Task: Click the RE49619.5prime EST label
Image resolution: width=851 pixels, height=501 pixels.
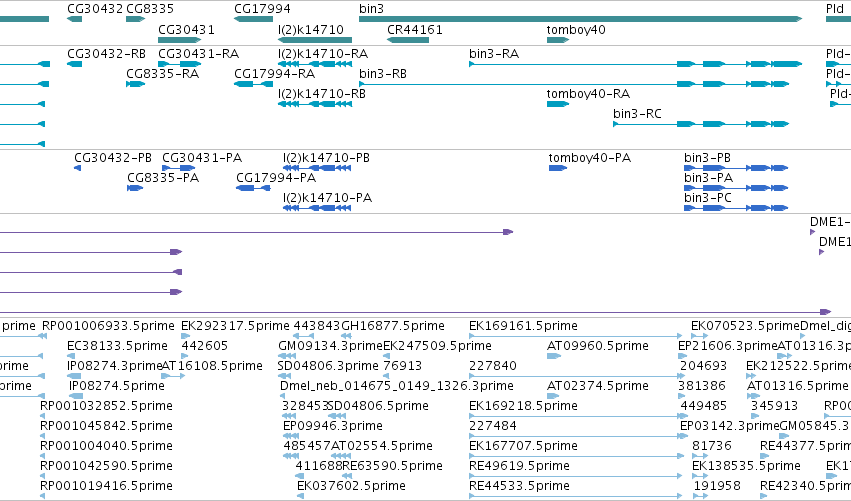Action: [519, 466]
